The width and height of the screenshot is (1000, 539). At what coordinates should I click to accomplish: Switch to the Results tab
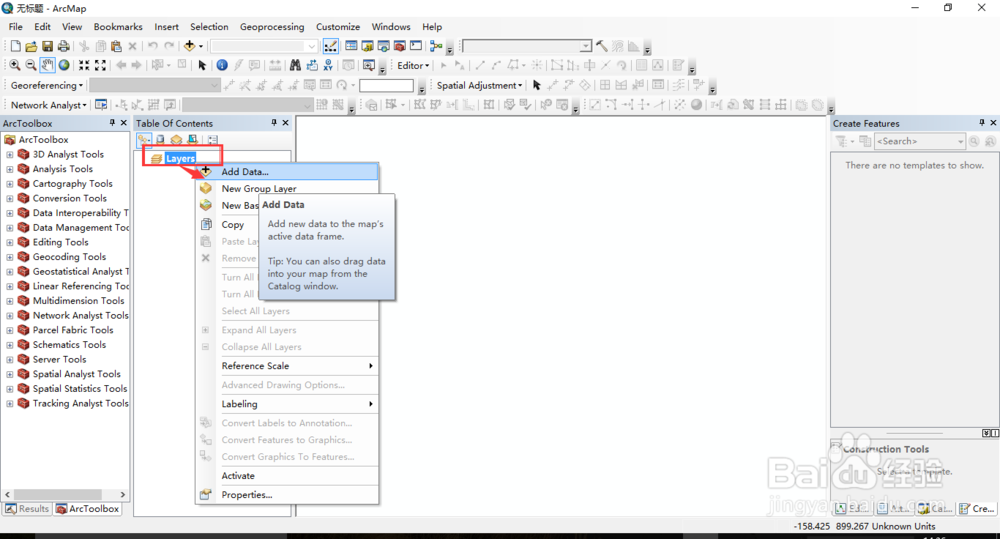[27, 508]
